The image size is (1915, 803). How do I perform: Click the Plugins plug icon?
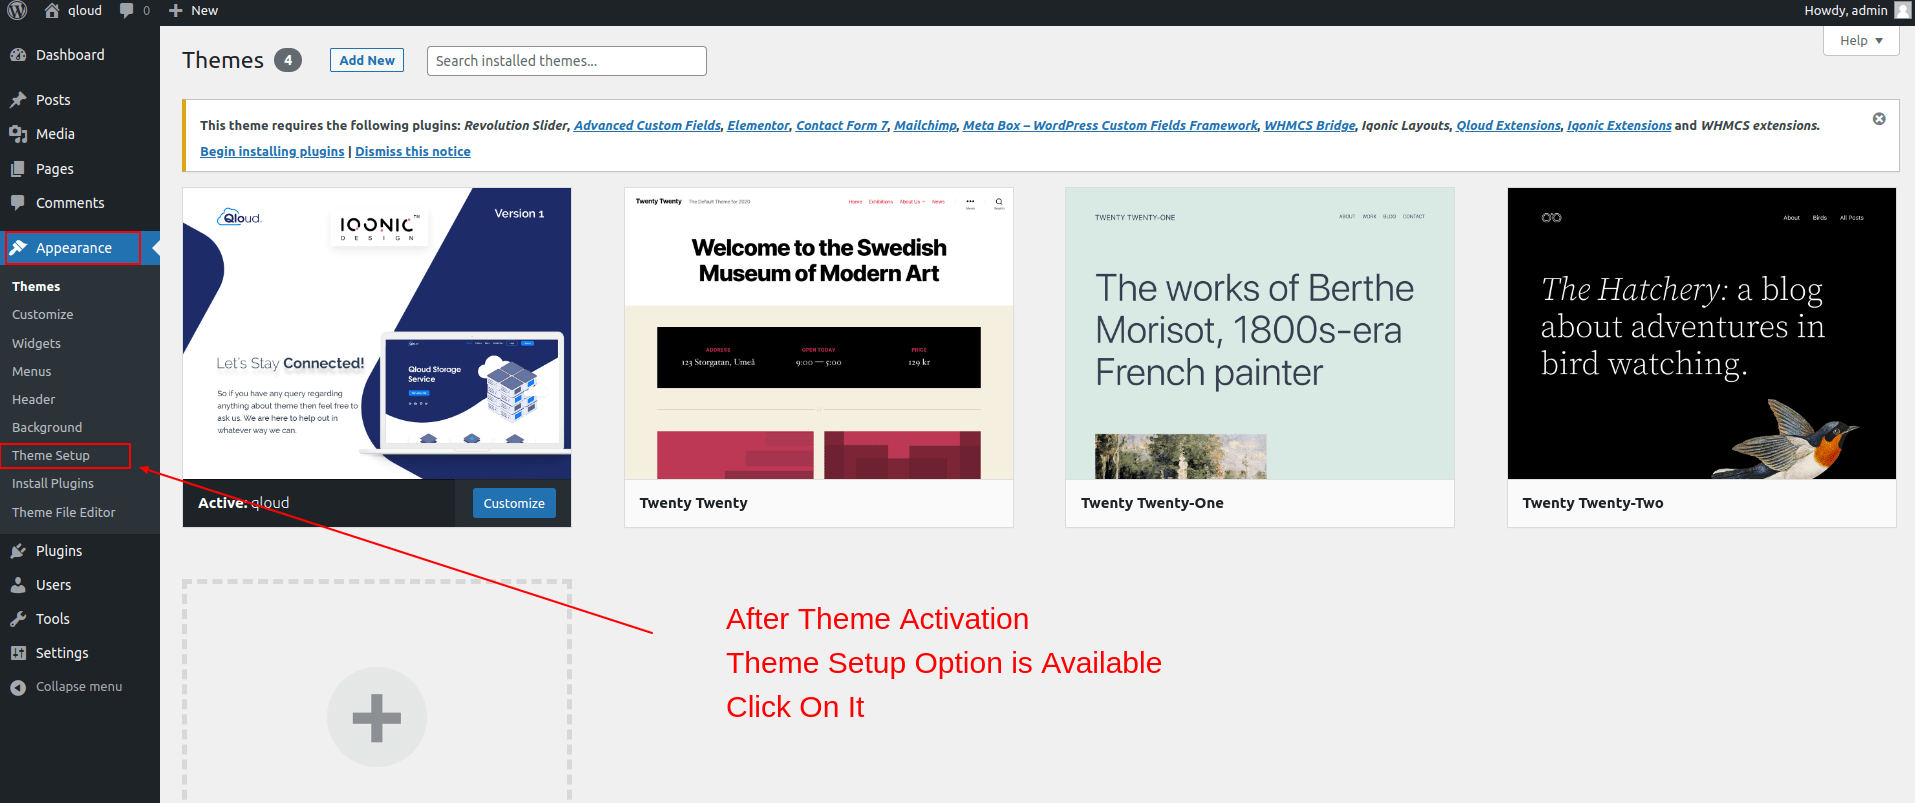[x=18, y=551]
